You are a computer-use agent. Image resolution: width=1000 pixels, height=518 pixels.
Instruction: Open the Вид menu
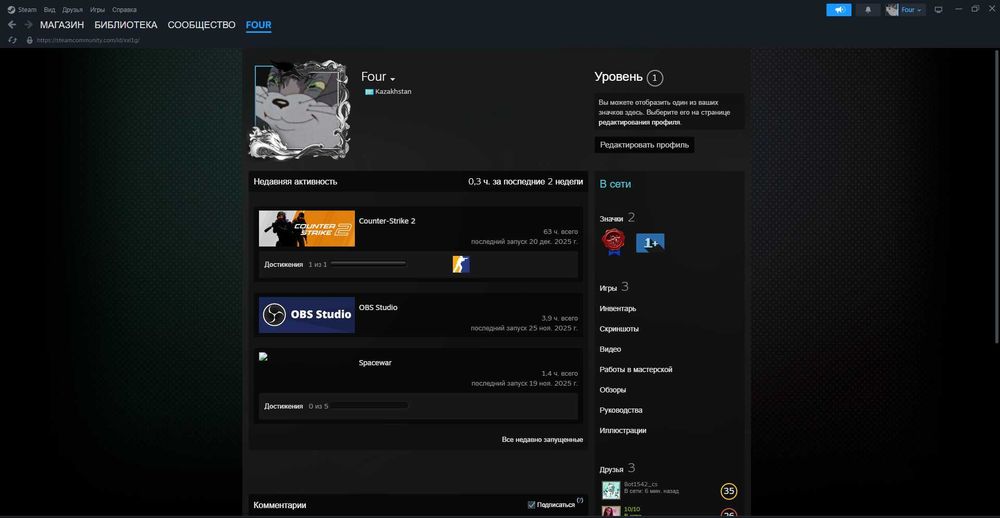tap(49, 10)
